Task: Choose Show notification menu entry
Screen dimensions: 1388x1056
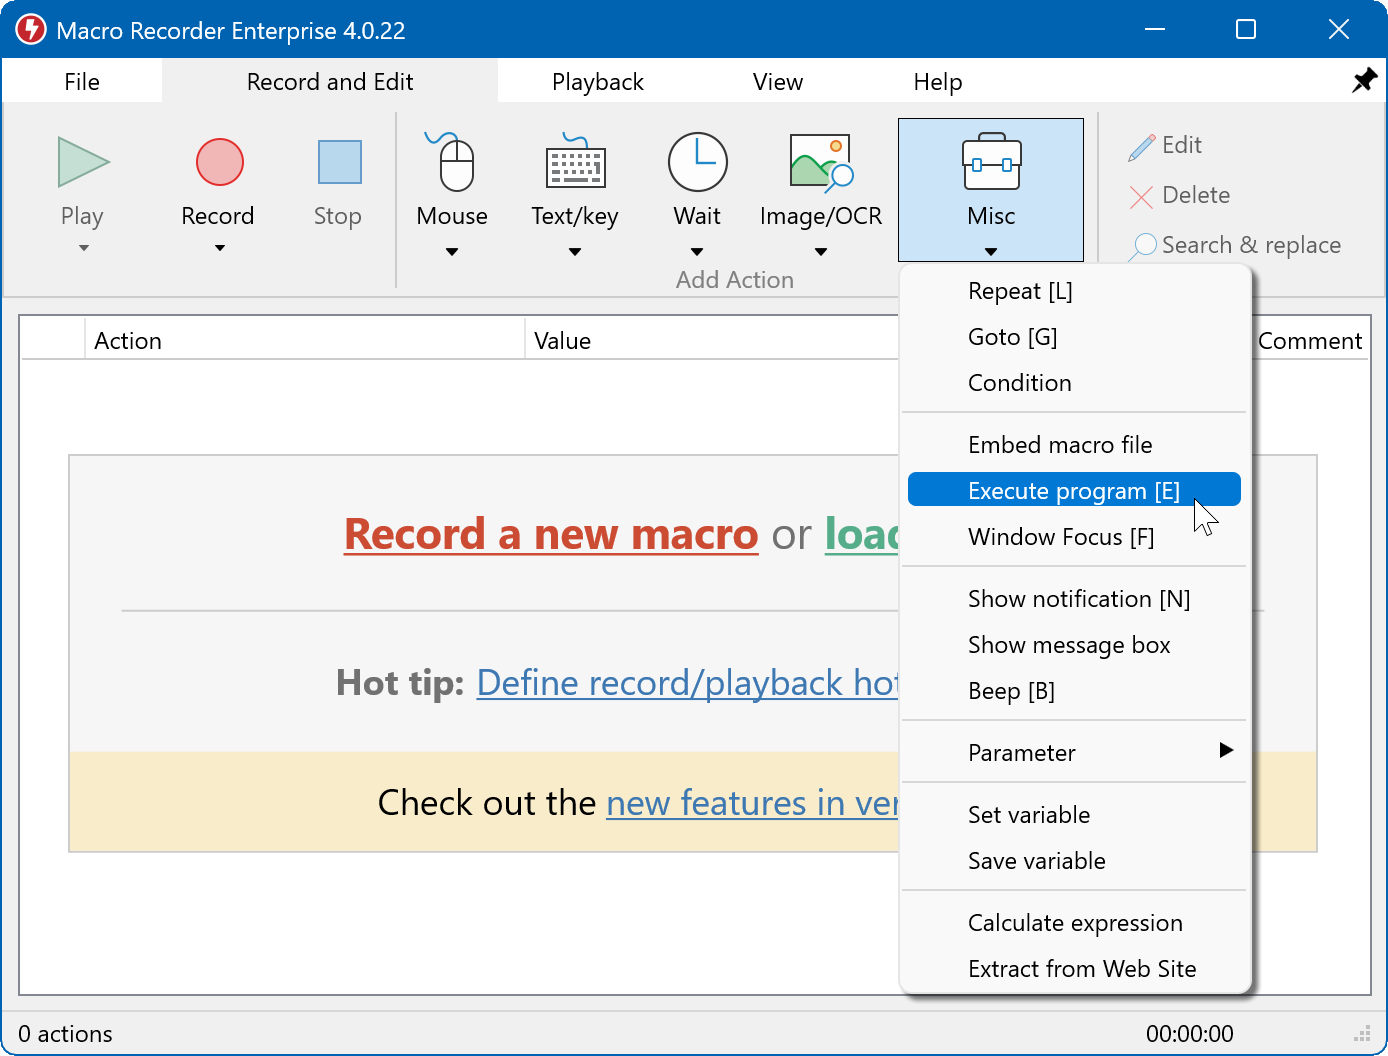Action: point(1078,598)
